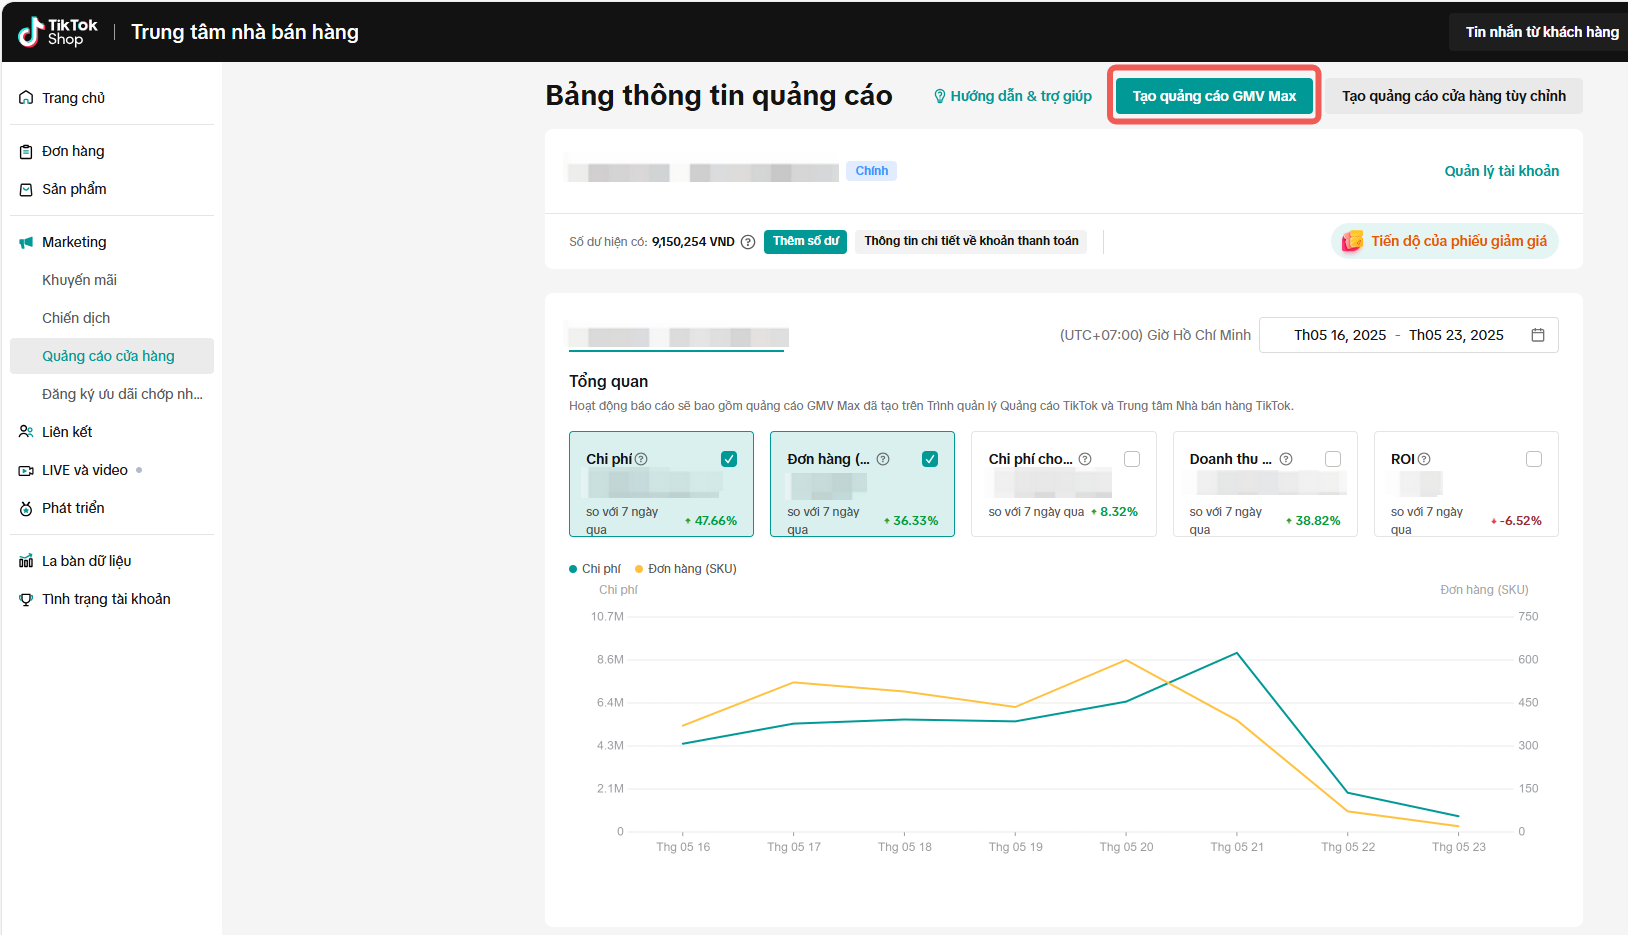Click the info icon next to Doanh thu

1286,459
